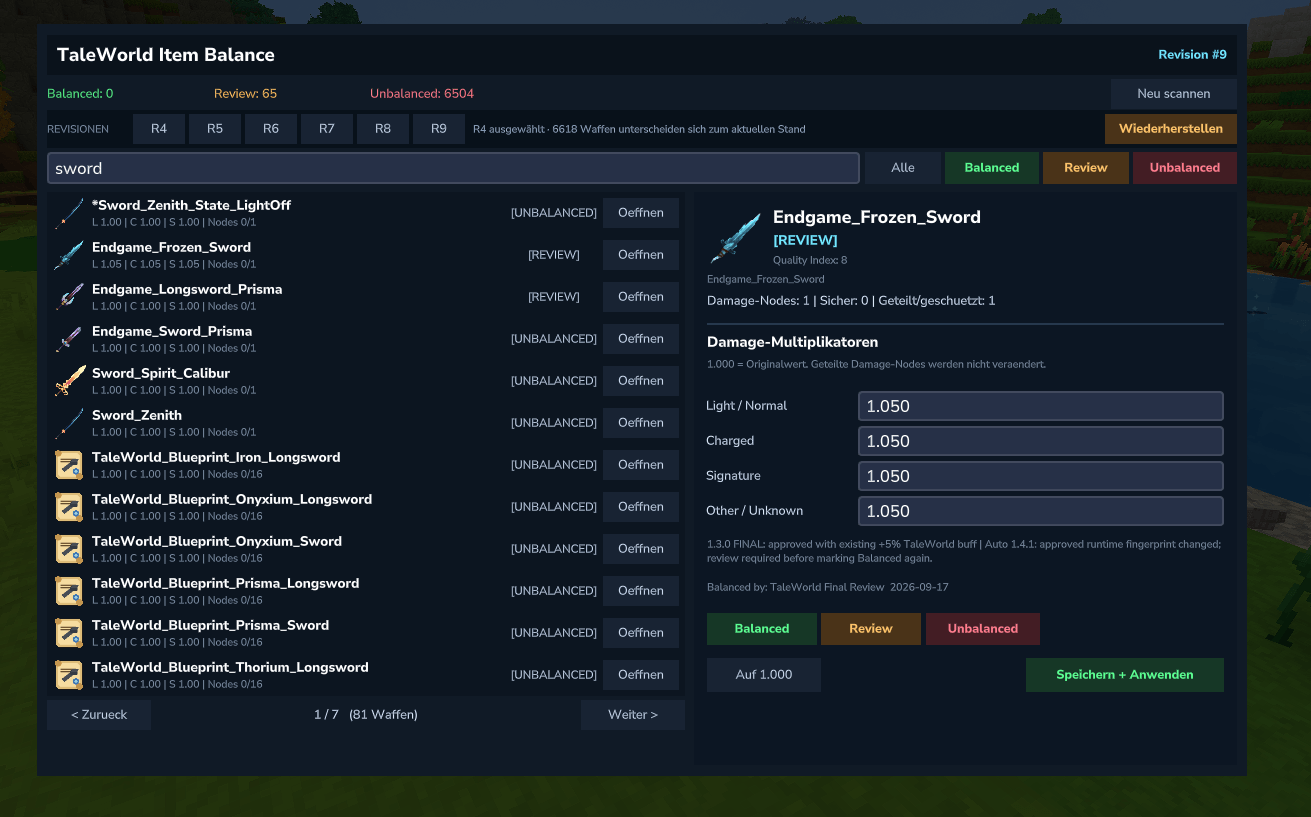The width and height of the screenshot is (1311, 817).
Task: Click Speichern + Anwenden
Action: (1125, 675)
